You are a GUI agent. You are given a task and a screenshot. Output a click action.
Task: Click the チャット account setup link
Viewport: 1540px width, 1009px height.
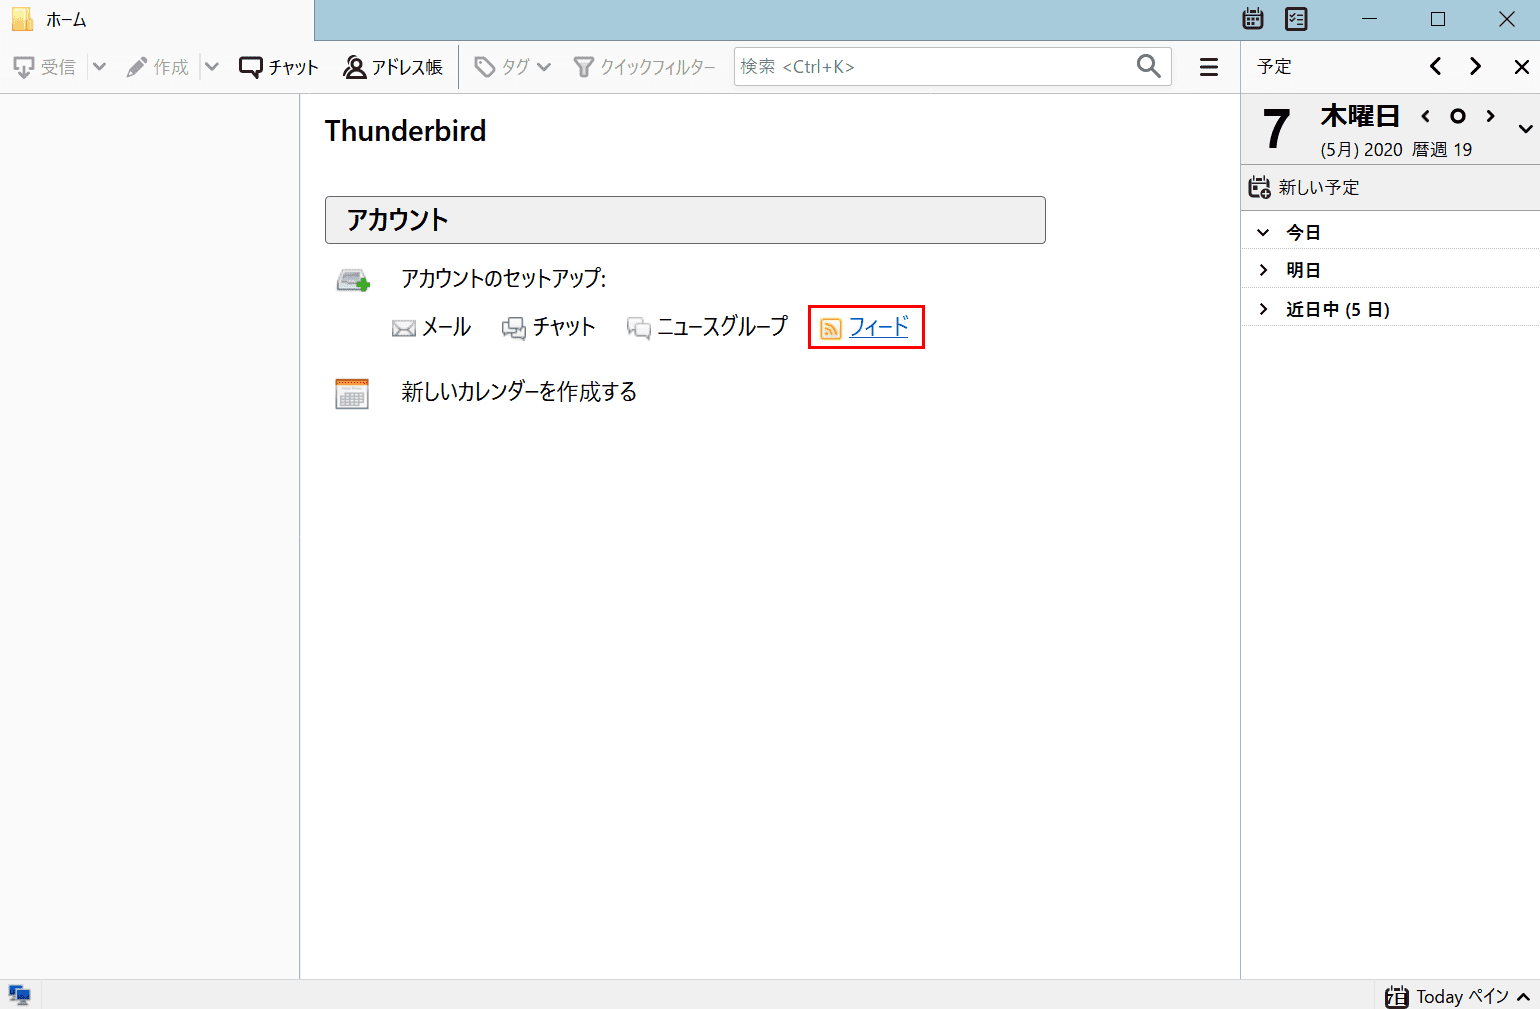click(x=549, y=327)
